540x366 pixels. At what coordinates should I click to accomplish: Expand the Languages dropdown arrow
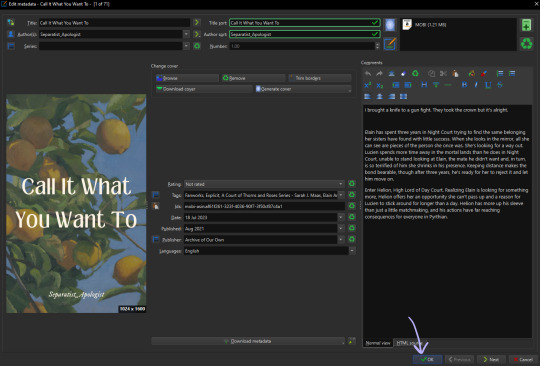tap(352, 251)
